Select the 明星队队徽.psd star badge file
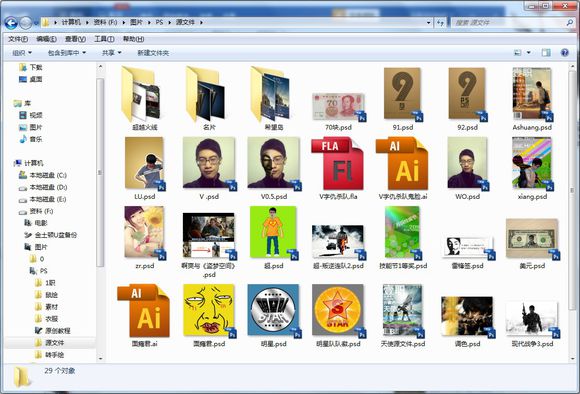 click(338, 311)
